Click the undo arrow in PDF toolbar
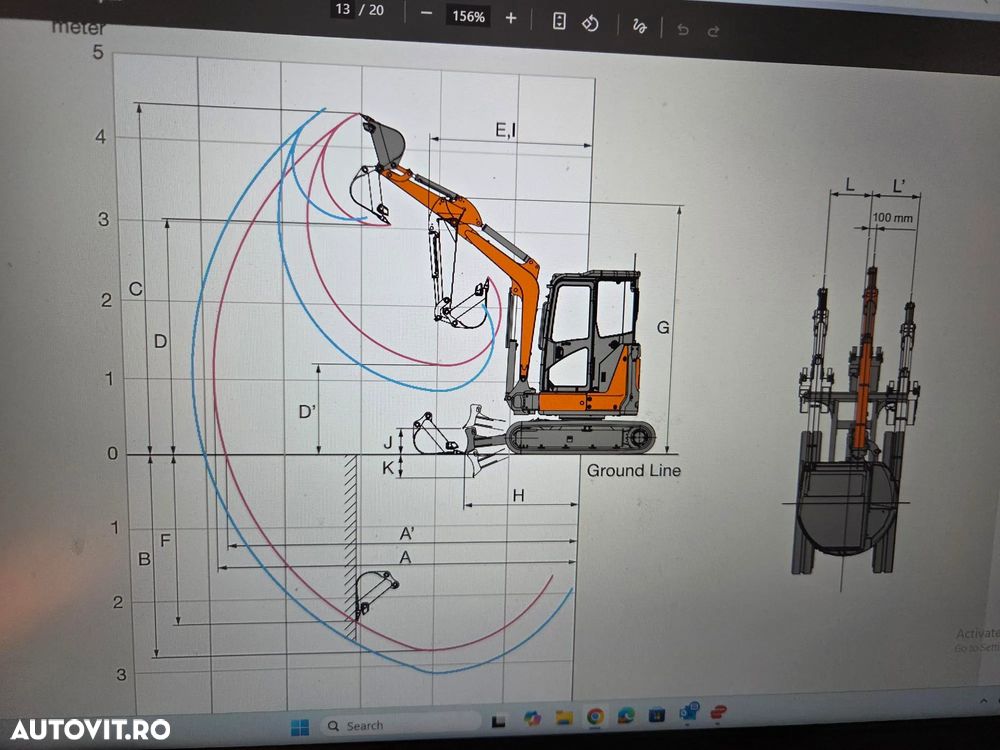This screenshot has width=1000, height=750. (x=683, y=29)
